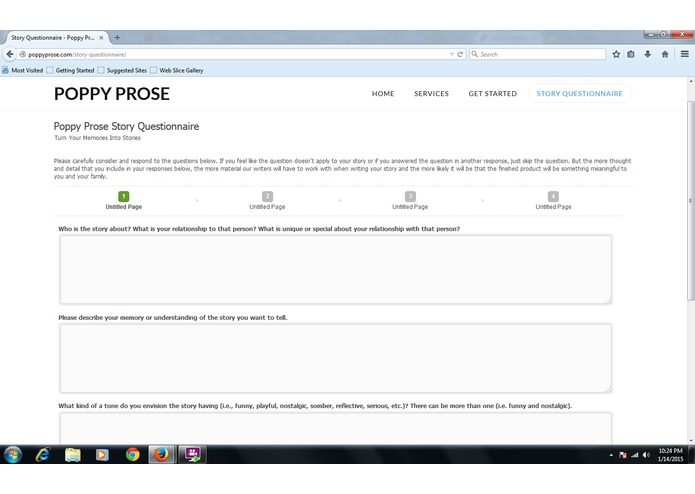Jump to step 2 Untitled Page
This screenshot has width=695, height=494.
click(x=267, y=200)
